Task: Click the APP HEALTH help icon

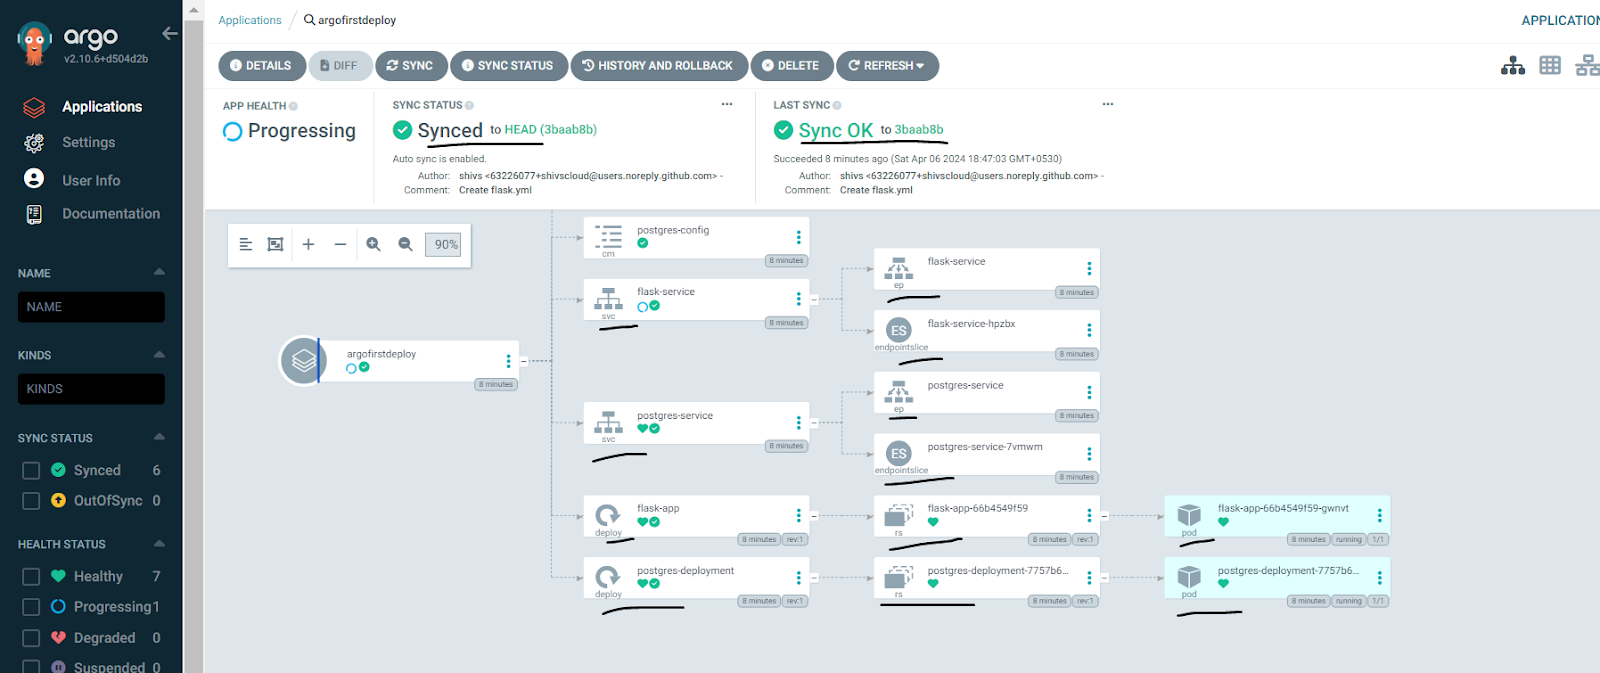Action: 293,106
